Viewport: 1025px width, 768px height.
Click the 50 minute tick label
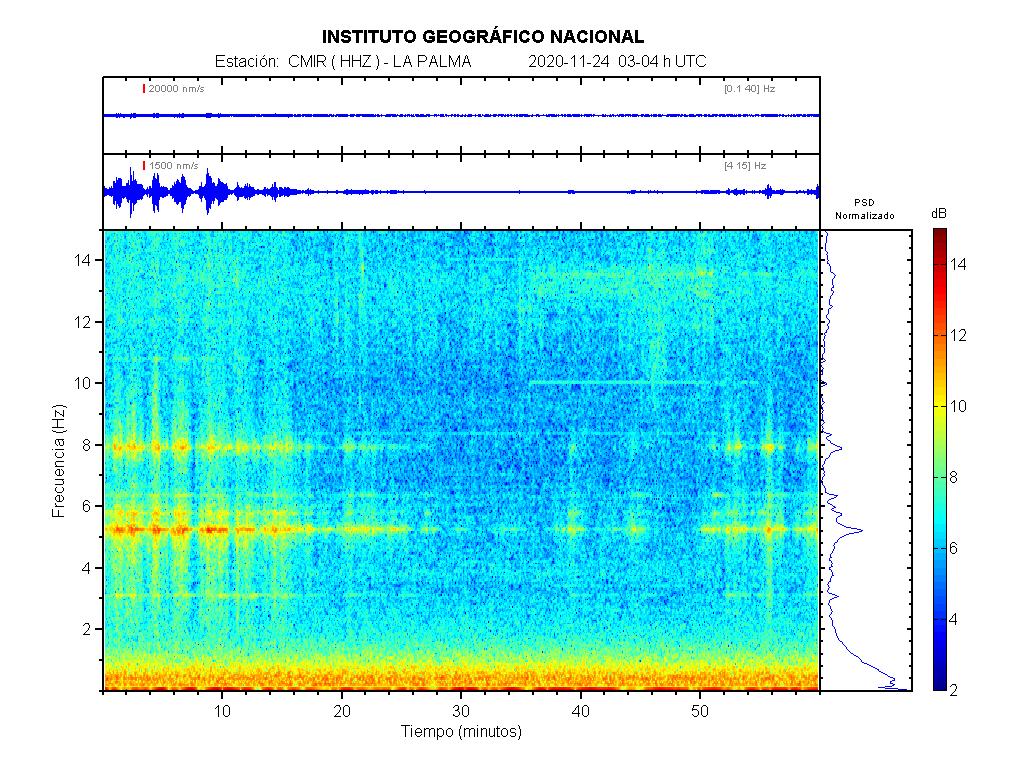(700, 710)
